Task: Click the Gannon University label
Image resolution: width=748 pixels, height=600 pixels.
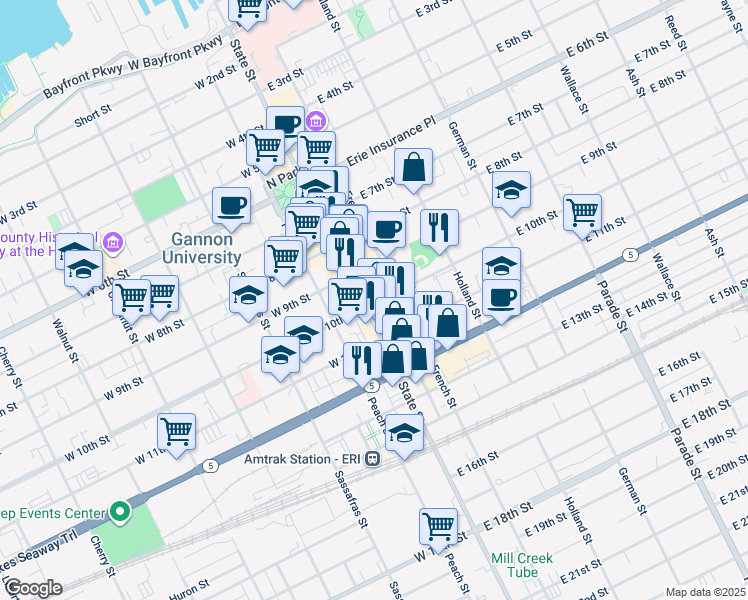Action: [202, 248]
